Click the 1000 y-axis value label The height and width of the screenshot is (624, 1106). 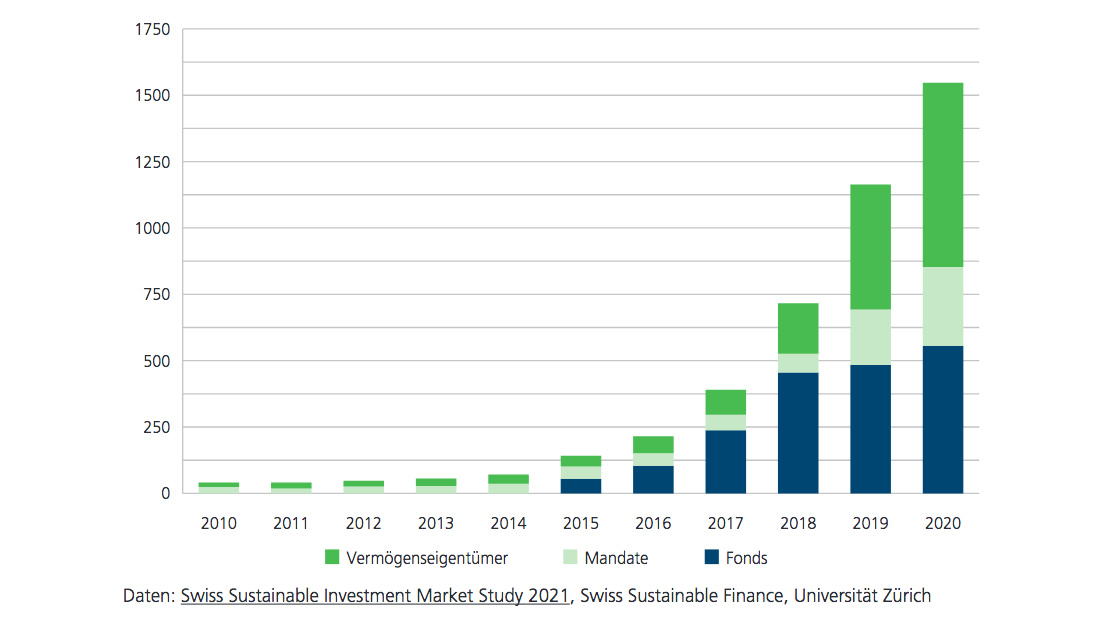click(x=152, y=228)
